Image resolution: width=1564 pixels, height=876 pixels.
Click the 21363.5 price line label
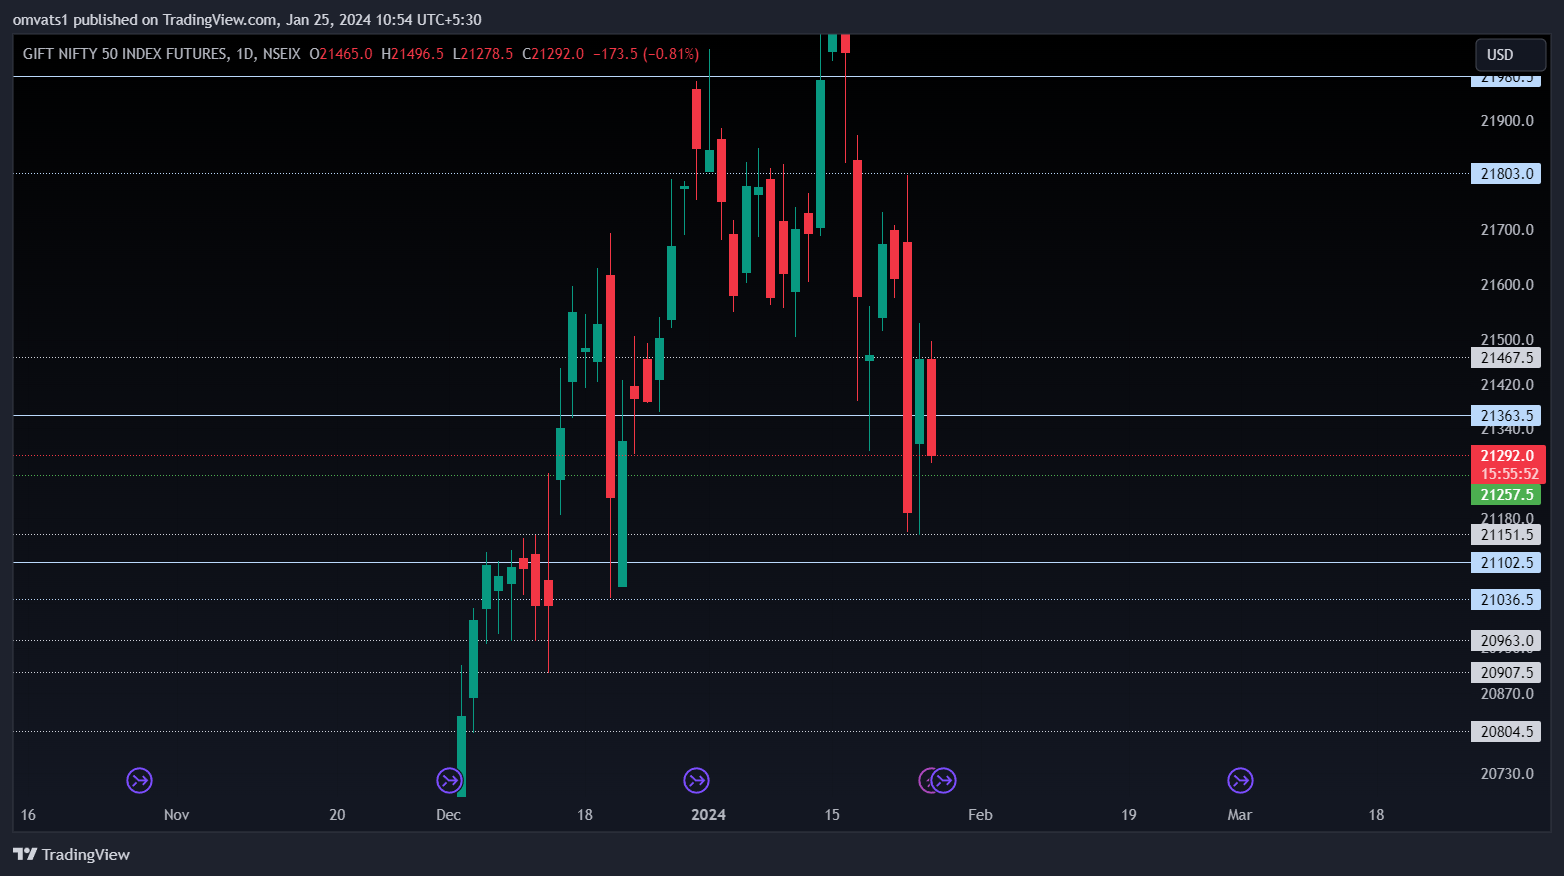click(1506, 416)
